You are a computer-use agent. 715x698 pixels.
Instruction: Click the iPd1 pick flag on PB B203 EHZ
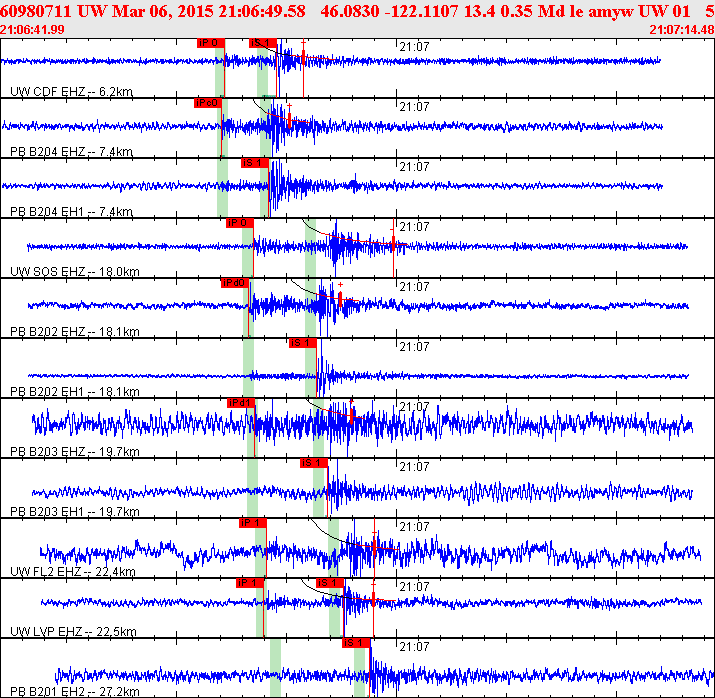click(241, 403)
